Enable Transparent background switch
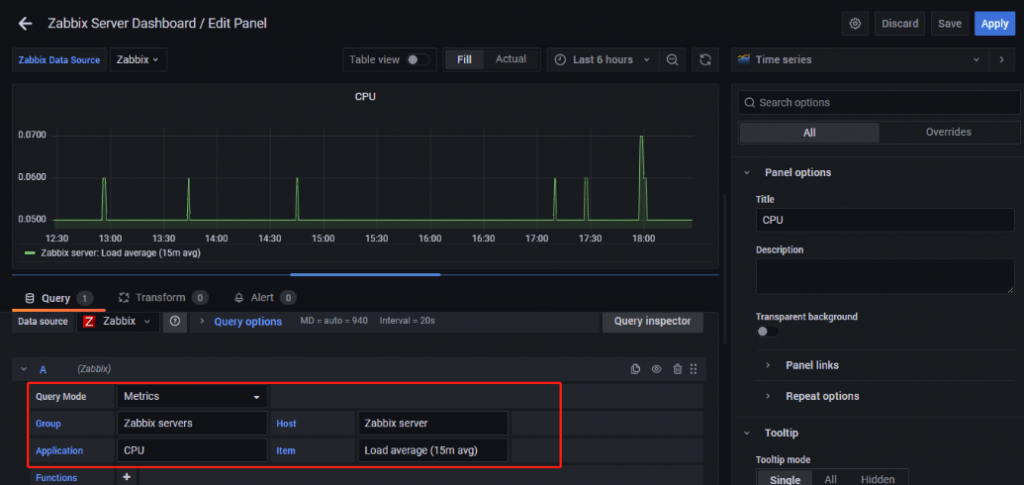Viewport: 1024px width, 485px height. pos(767,332)
